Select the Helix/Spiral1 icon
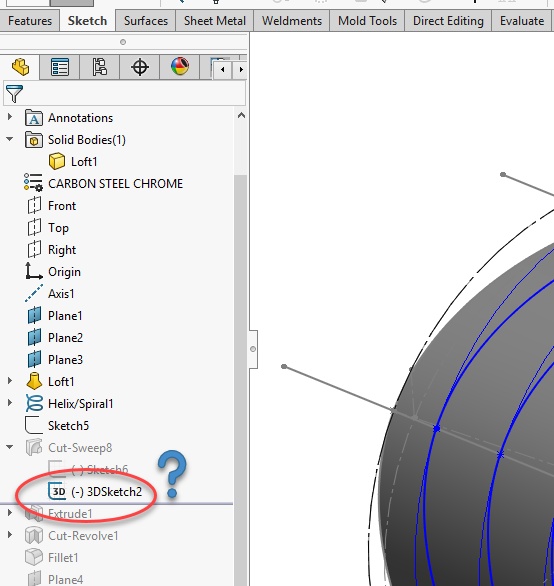The width and height of the screenshot is (554, 586). pos(34,404)
